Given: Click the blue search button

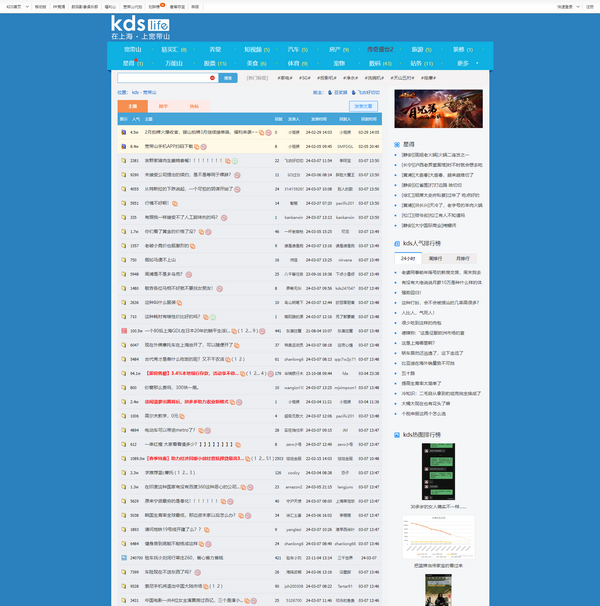Looking at the screenshot, I should 227,77.
